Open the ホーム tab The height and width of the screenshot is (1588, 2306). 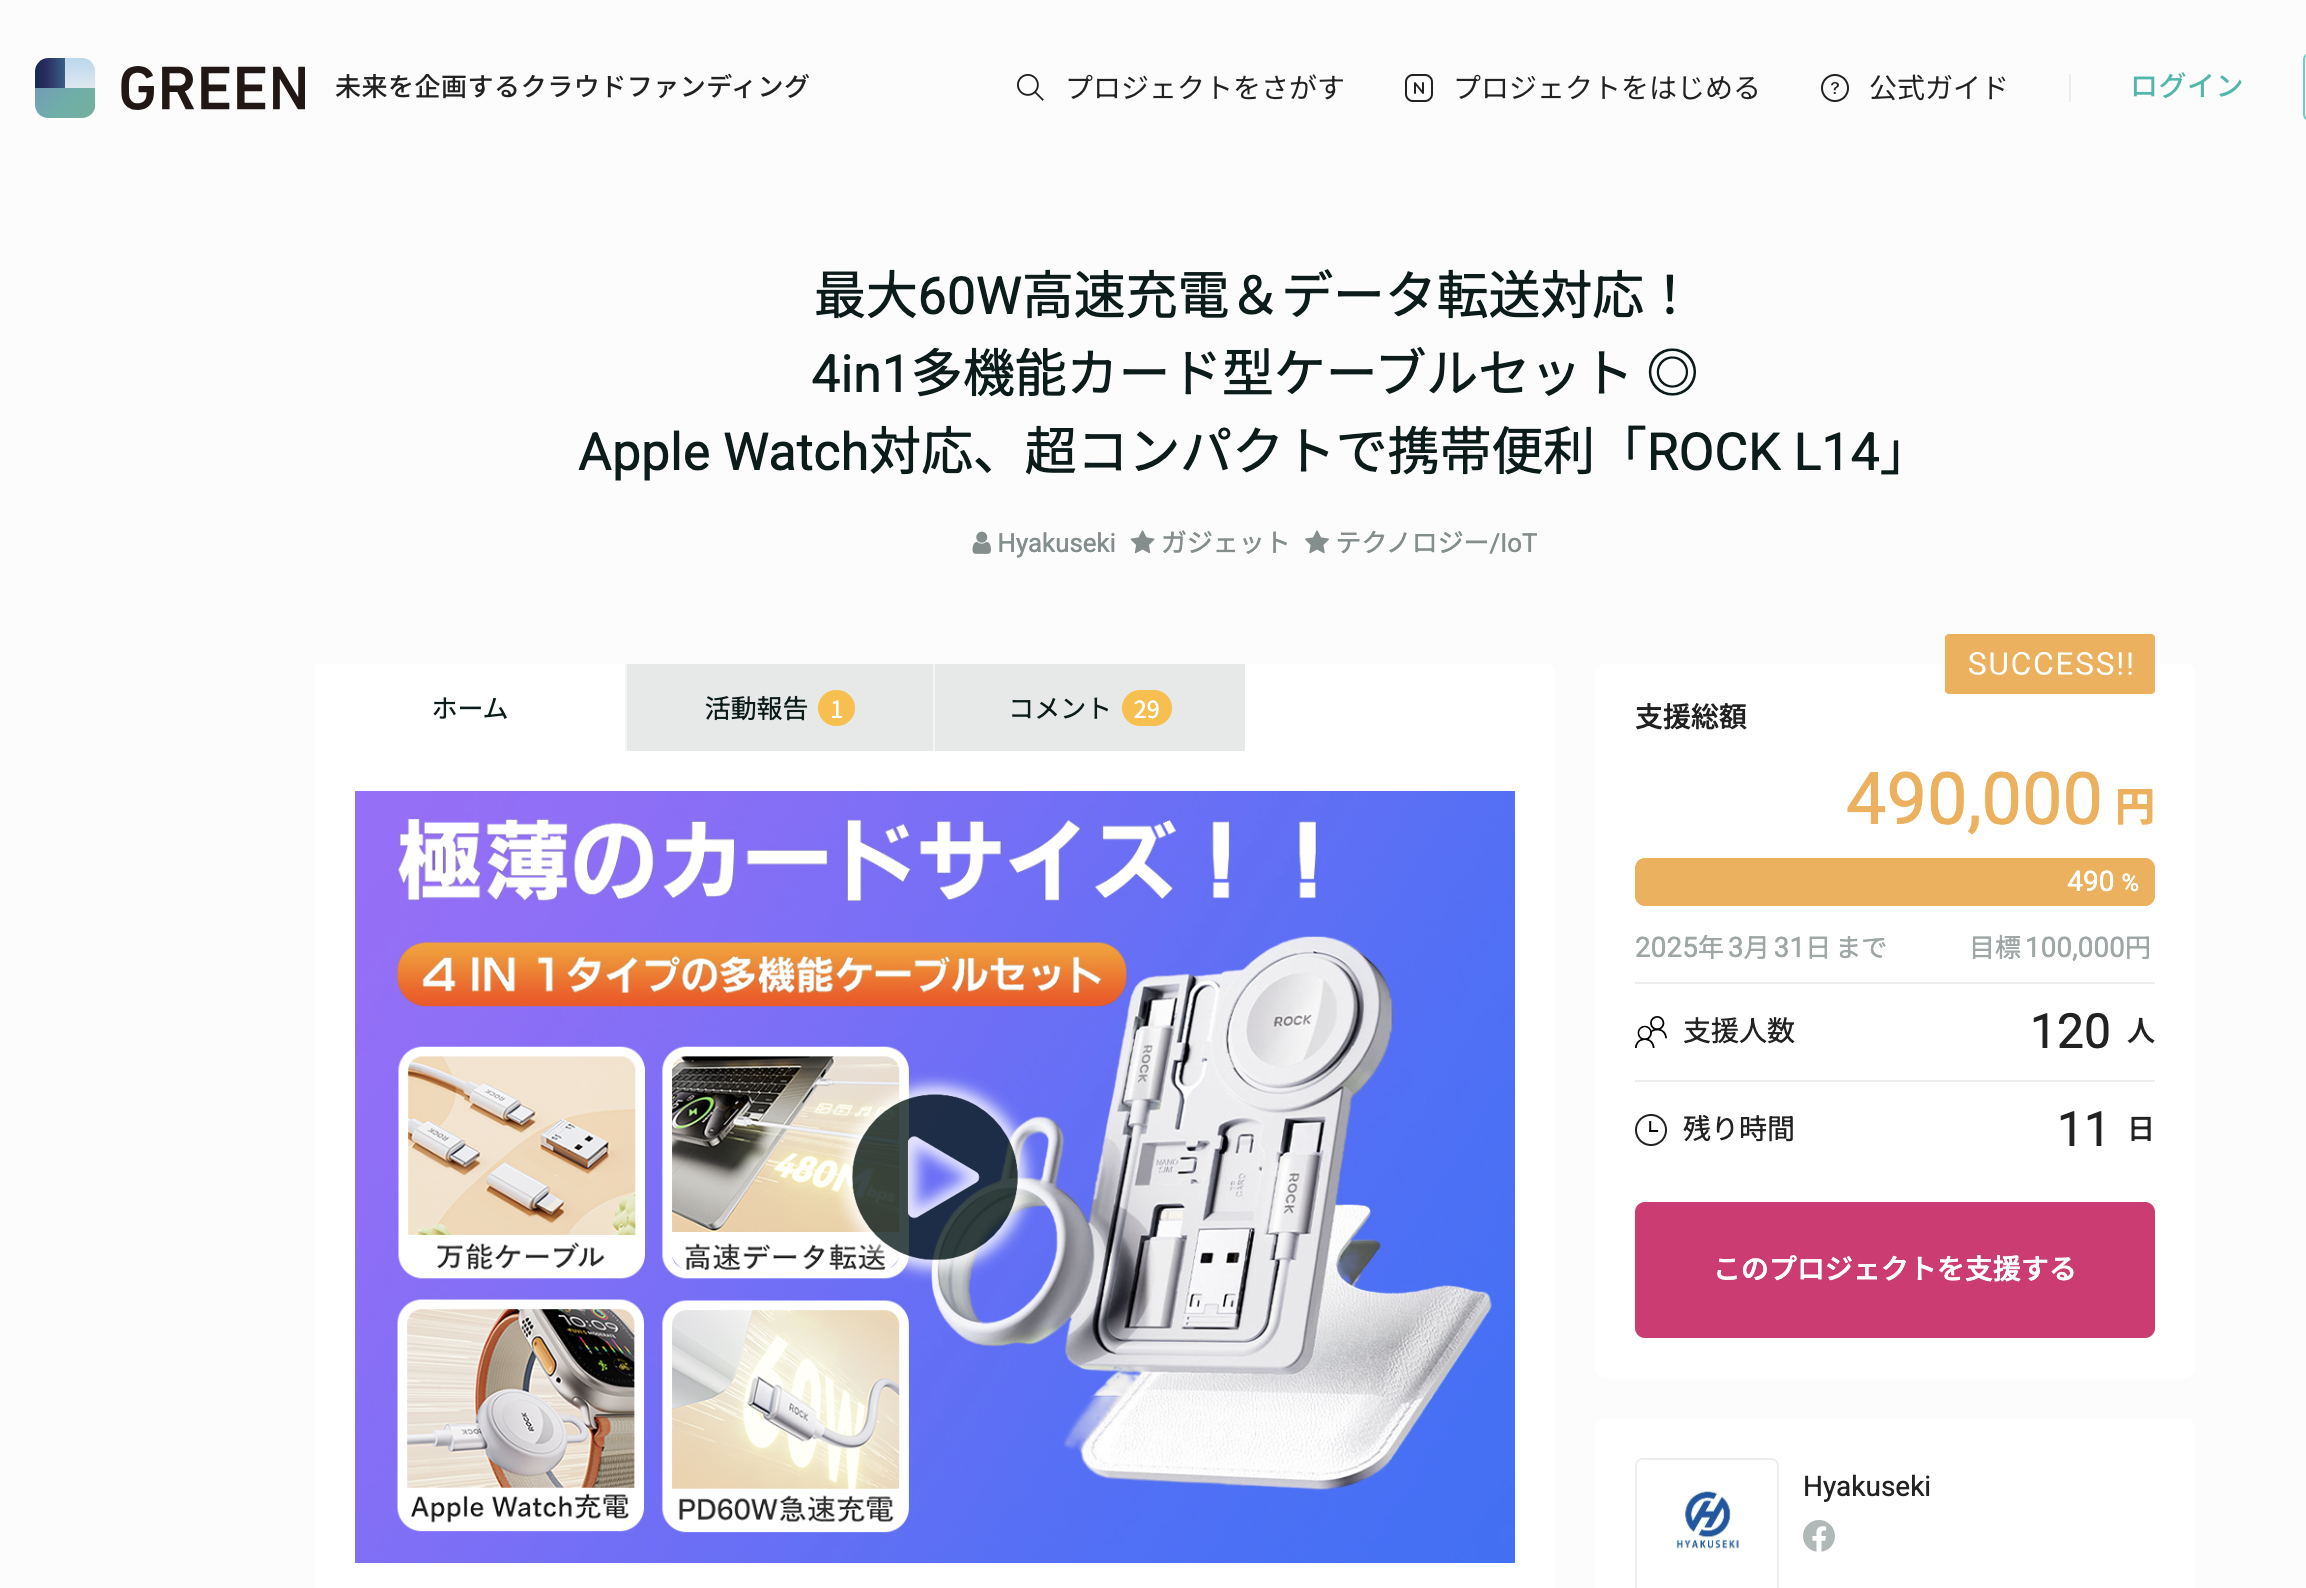click(470, 708)
